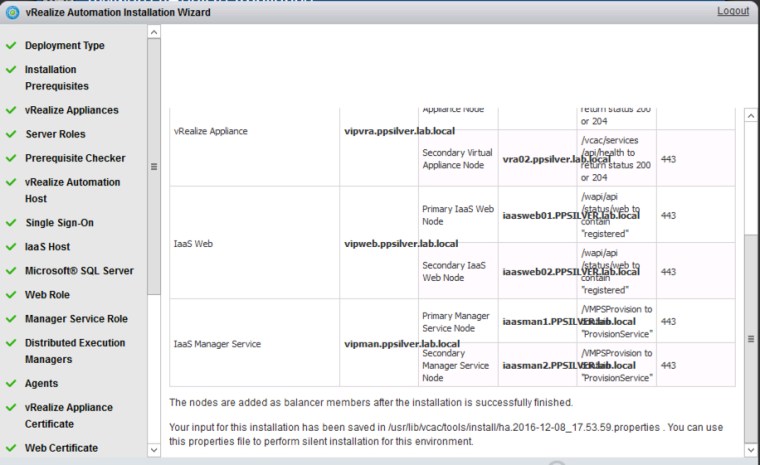Click green checkmark beside Server Roles

pyautogui.click(x=11, y=134)
